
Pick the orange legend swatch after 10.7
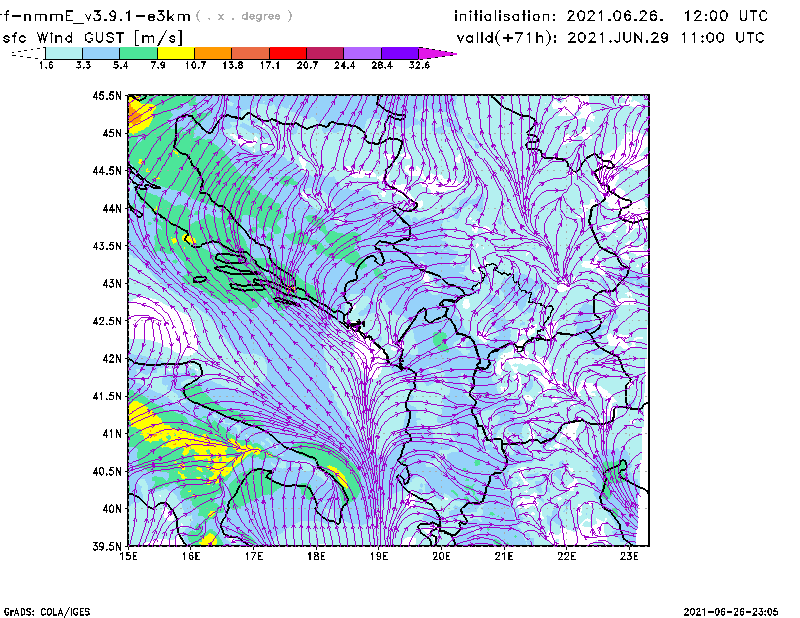[213, 53]
